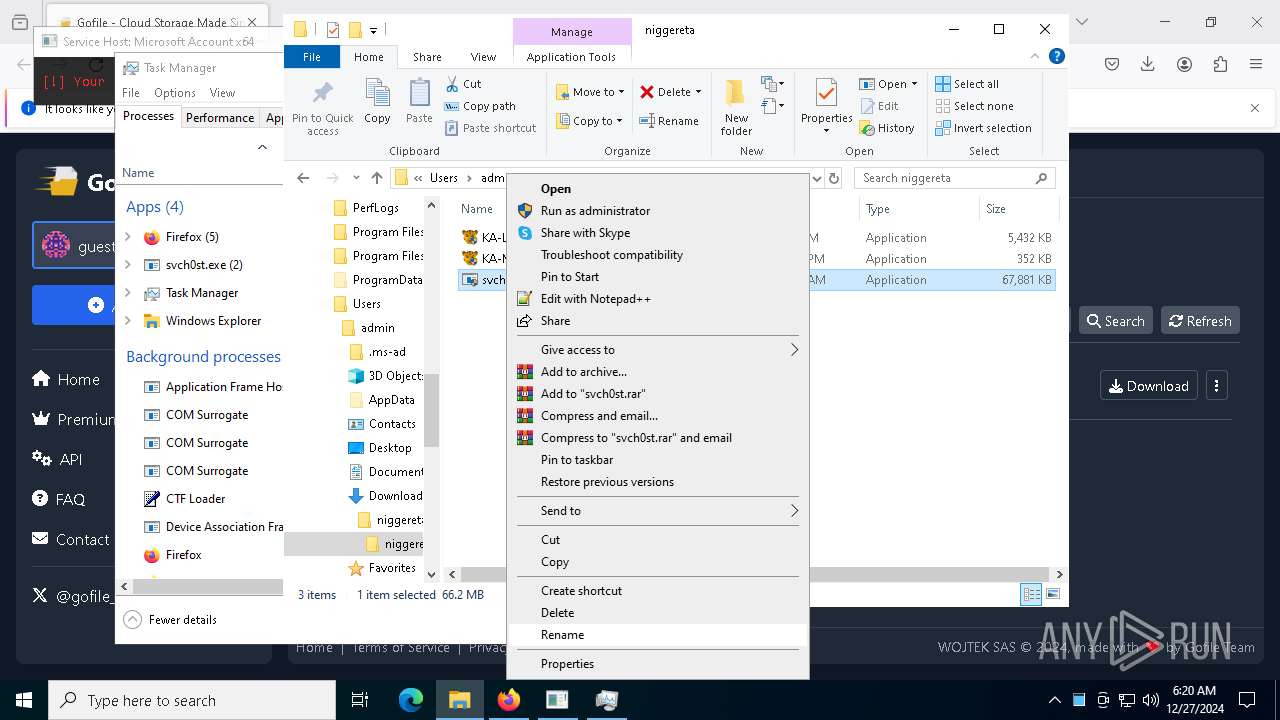Viewport: 1280px width, 720px height.
Task: Choose Share with Skype
Action: 658,233
